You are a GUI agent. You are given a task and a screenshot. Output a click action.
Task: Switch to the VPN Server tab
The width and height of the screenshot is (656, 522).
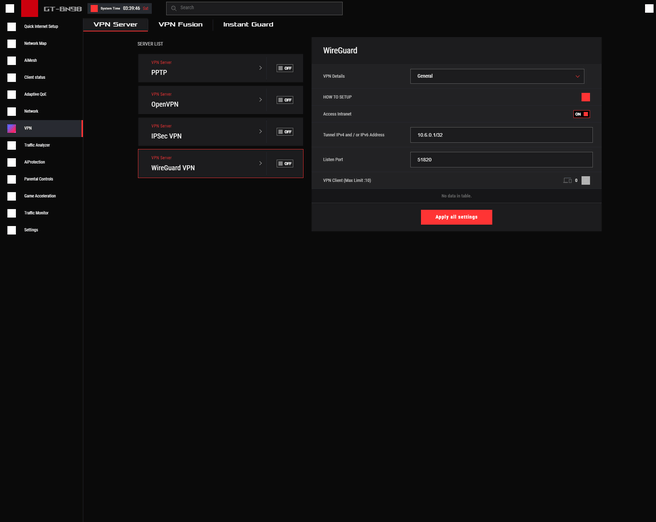pyautogui.click(x=115, y=25)
